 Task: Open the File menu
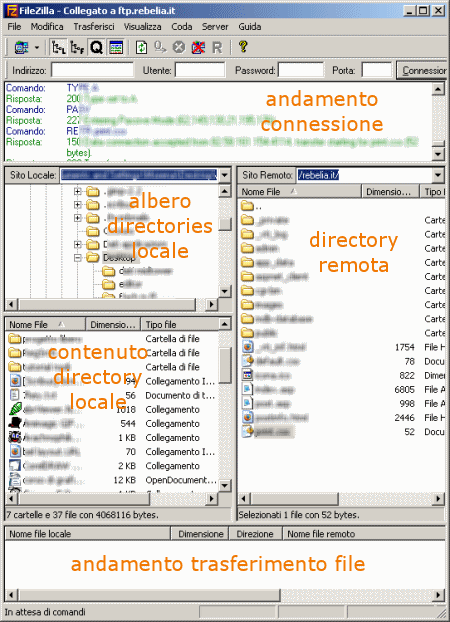coord(14,27)
